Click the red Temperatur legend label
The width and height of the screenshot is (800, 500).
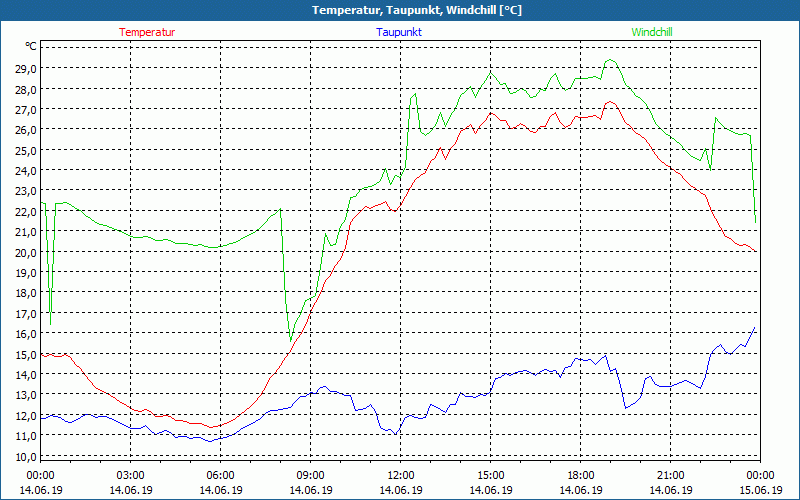[147, 32]
